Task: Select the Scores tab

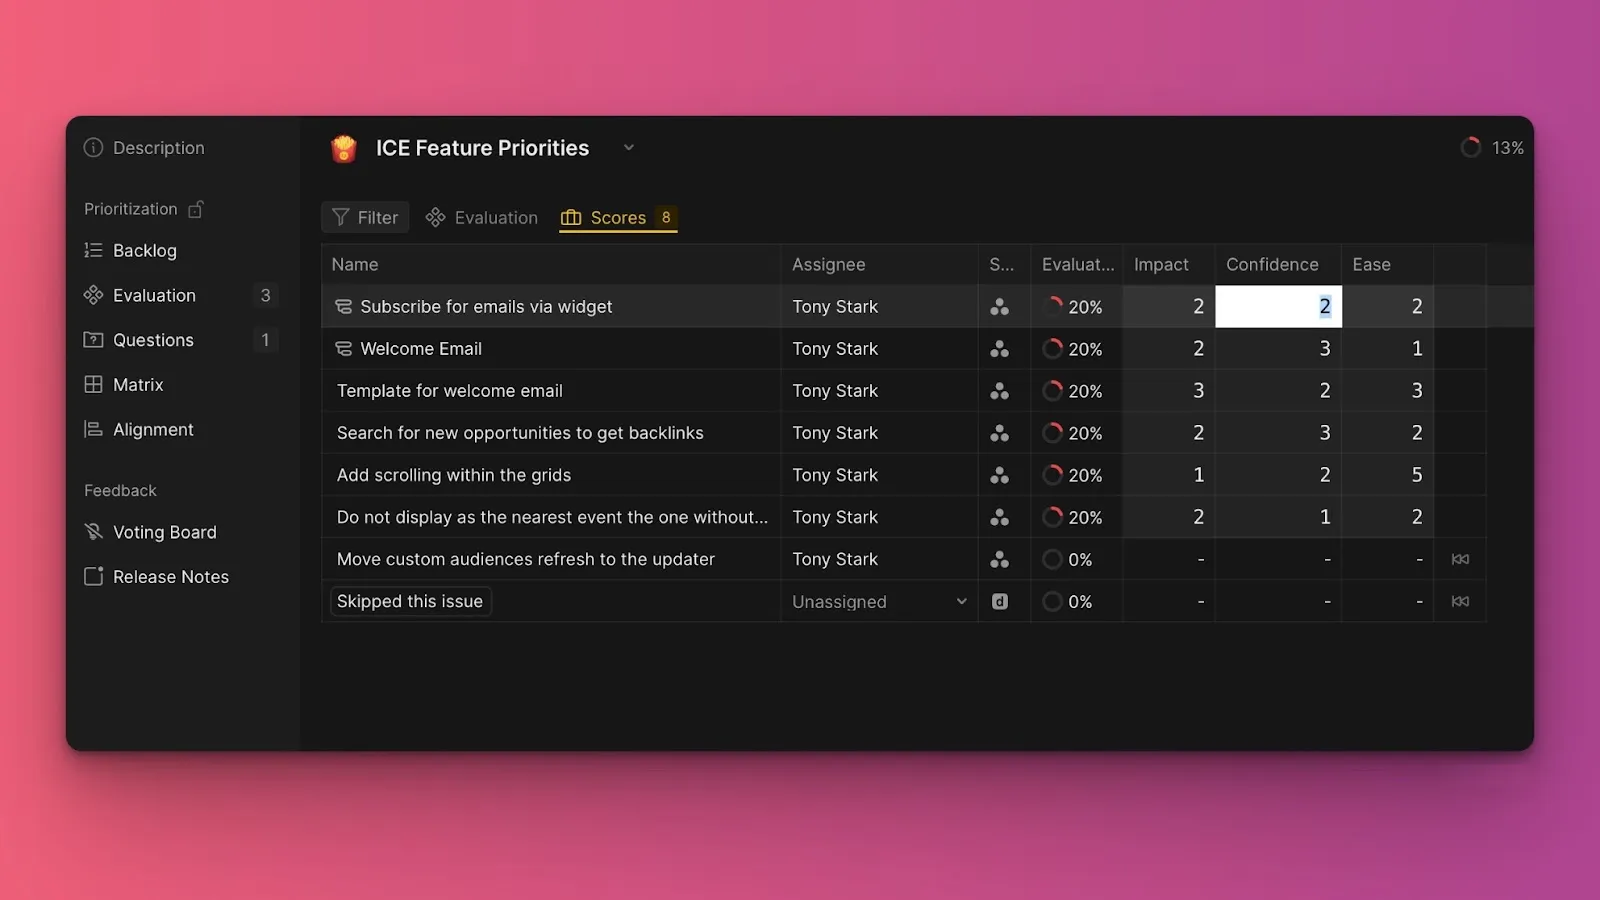Action: (x=617, y=218)
